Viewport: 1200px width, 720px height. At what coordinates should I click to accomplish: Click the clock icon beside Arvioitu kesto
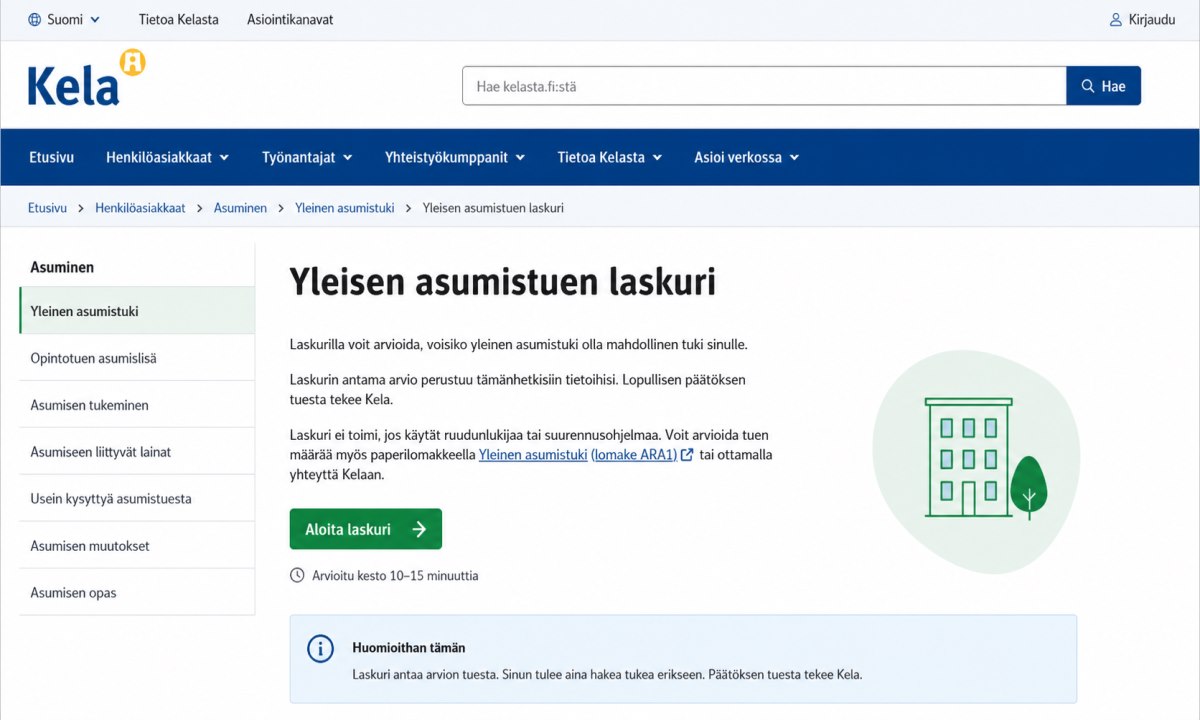[x=297, y=575]
